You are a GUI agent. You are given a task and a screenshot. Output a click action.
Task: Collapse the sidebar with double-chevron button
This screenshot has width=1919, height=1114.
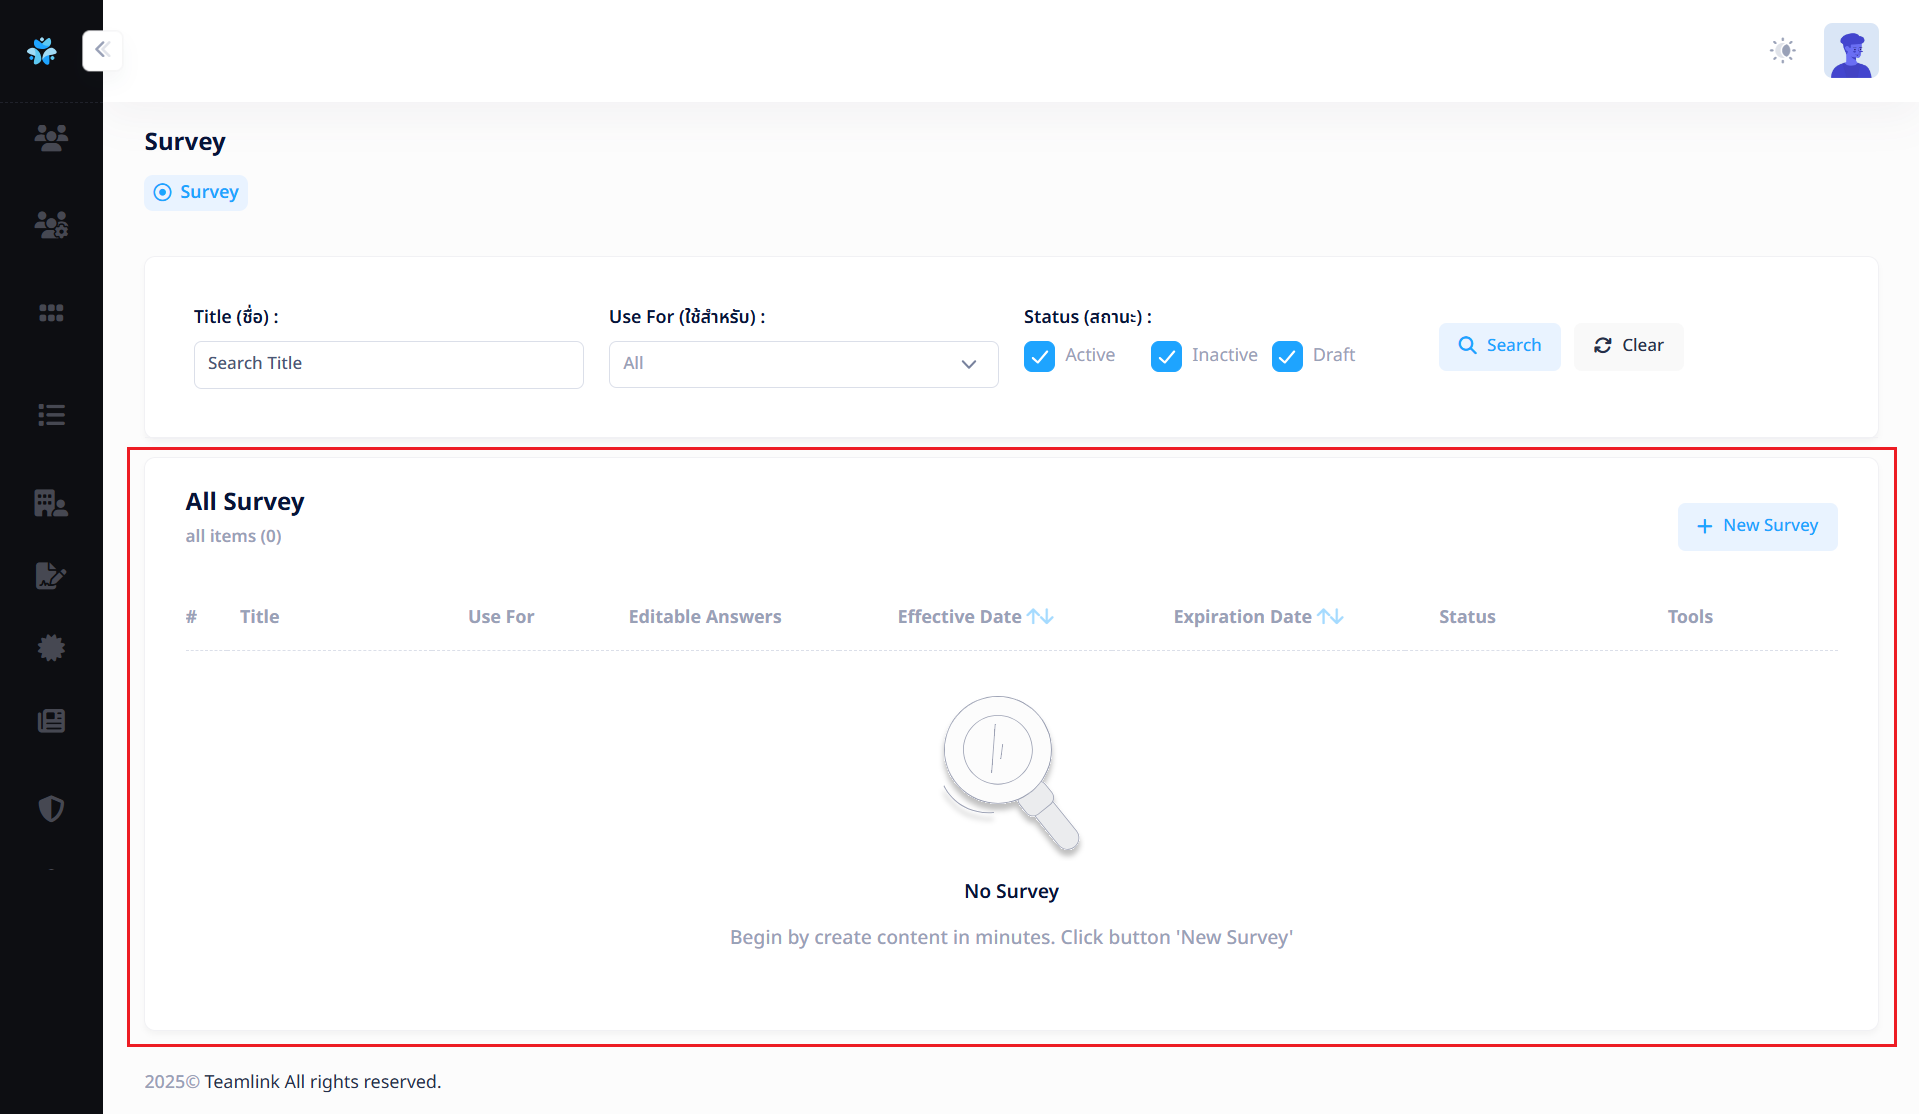tap(102, 50)
